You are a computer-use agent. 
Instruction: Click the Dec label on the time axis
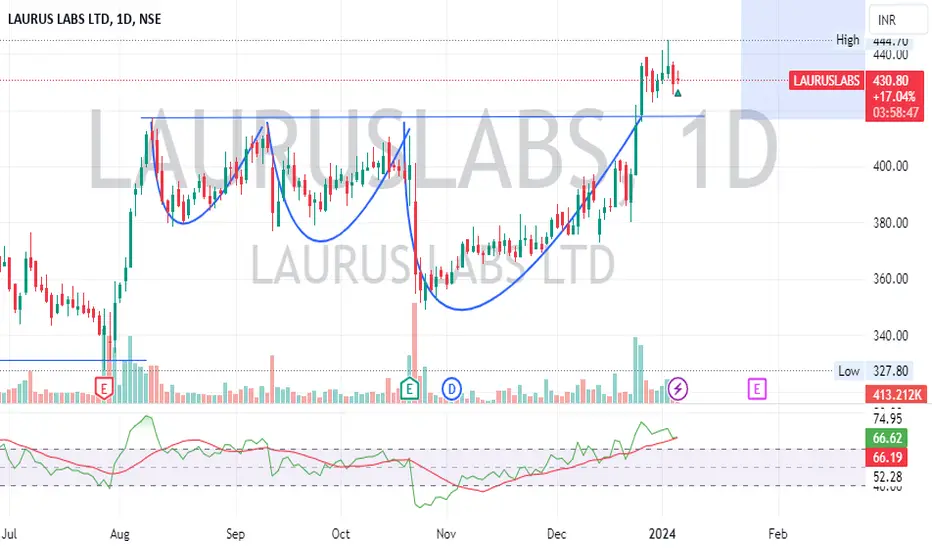556,534
